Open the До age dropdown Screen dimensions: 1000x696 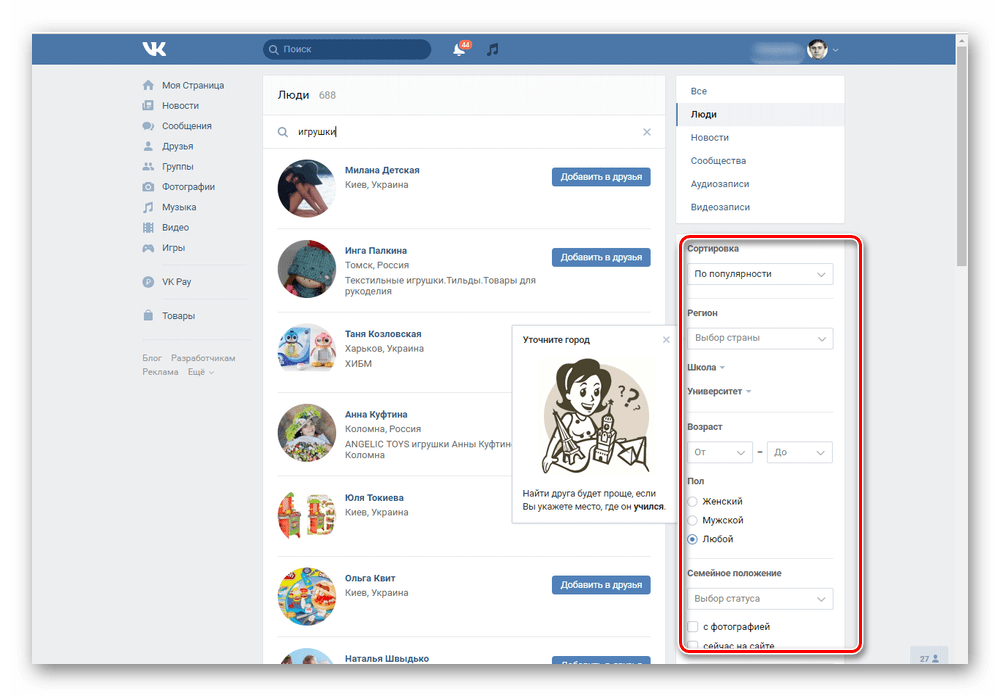tap(800, 452)
